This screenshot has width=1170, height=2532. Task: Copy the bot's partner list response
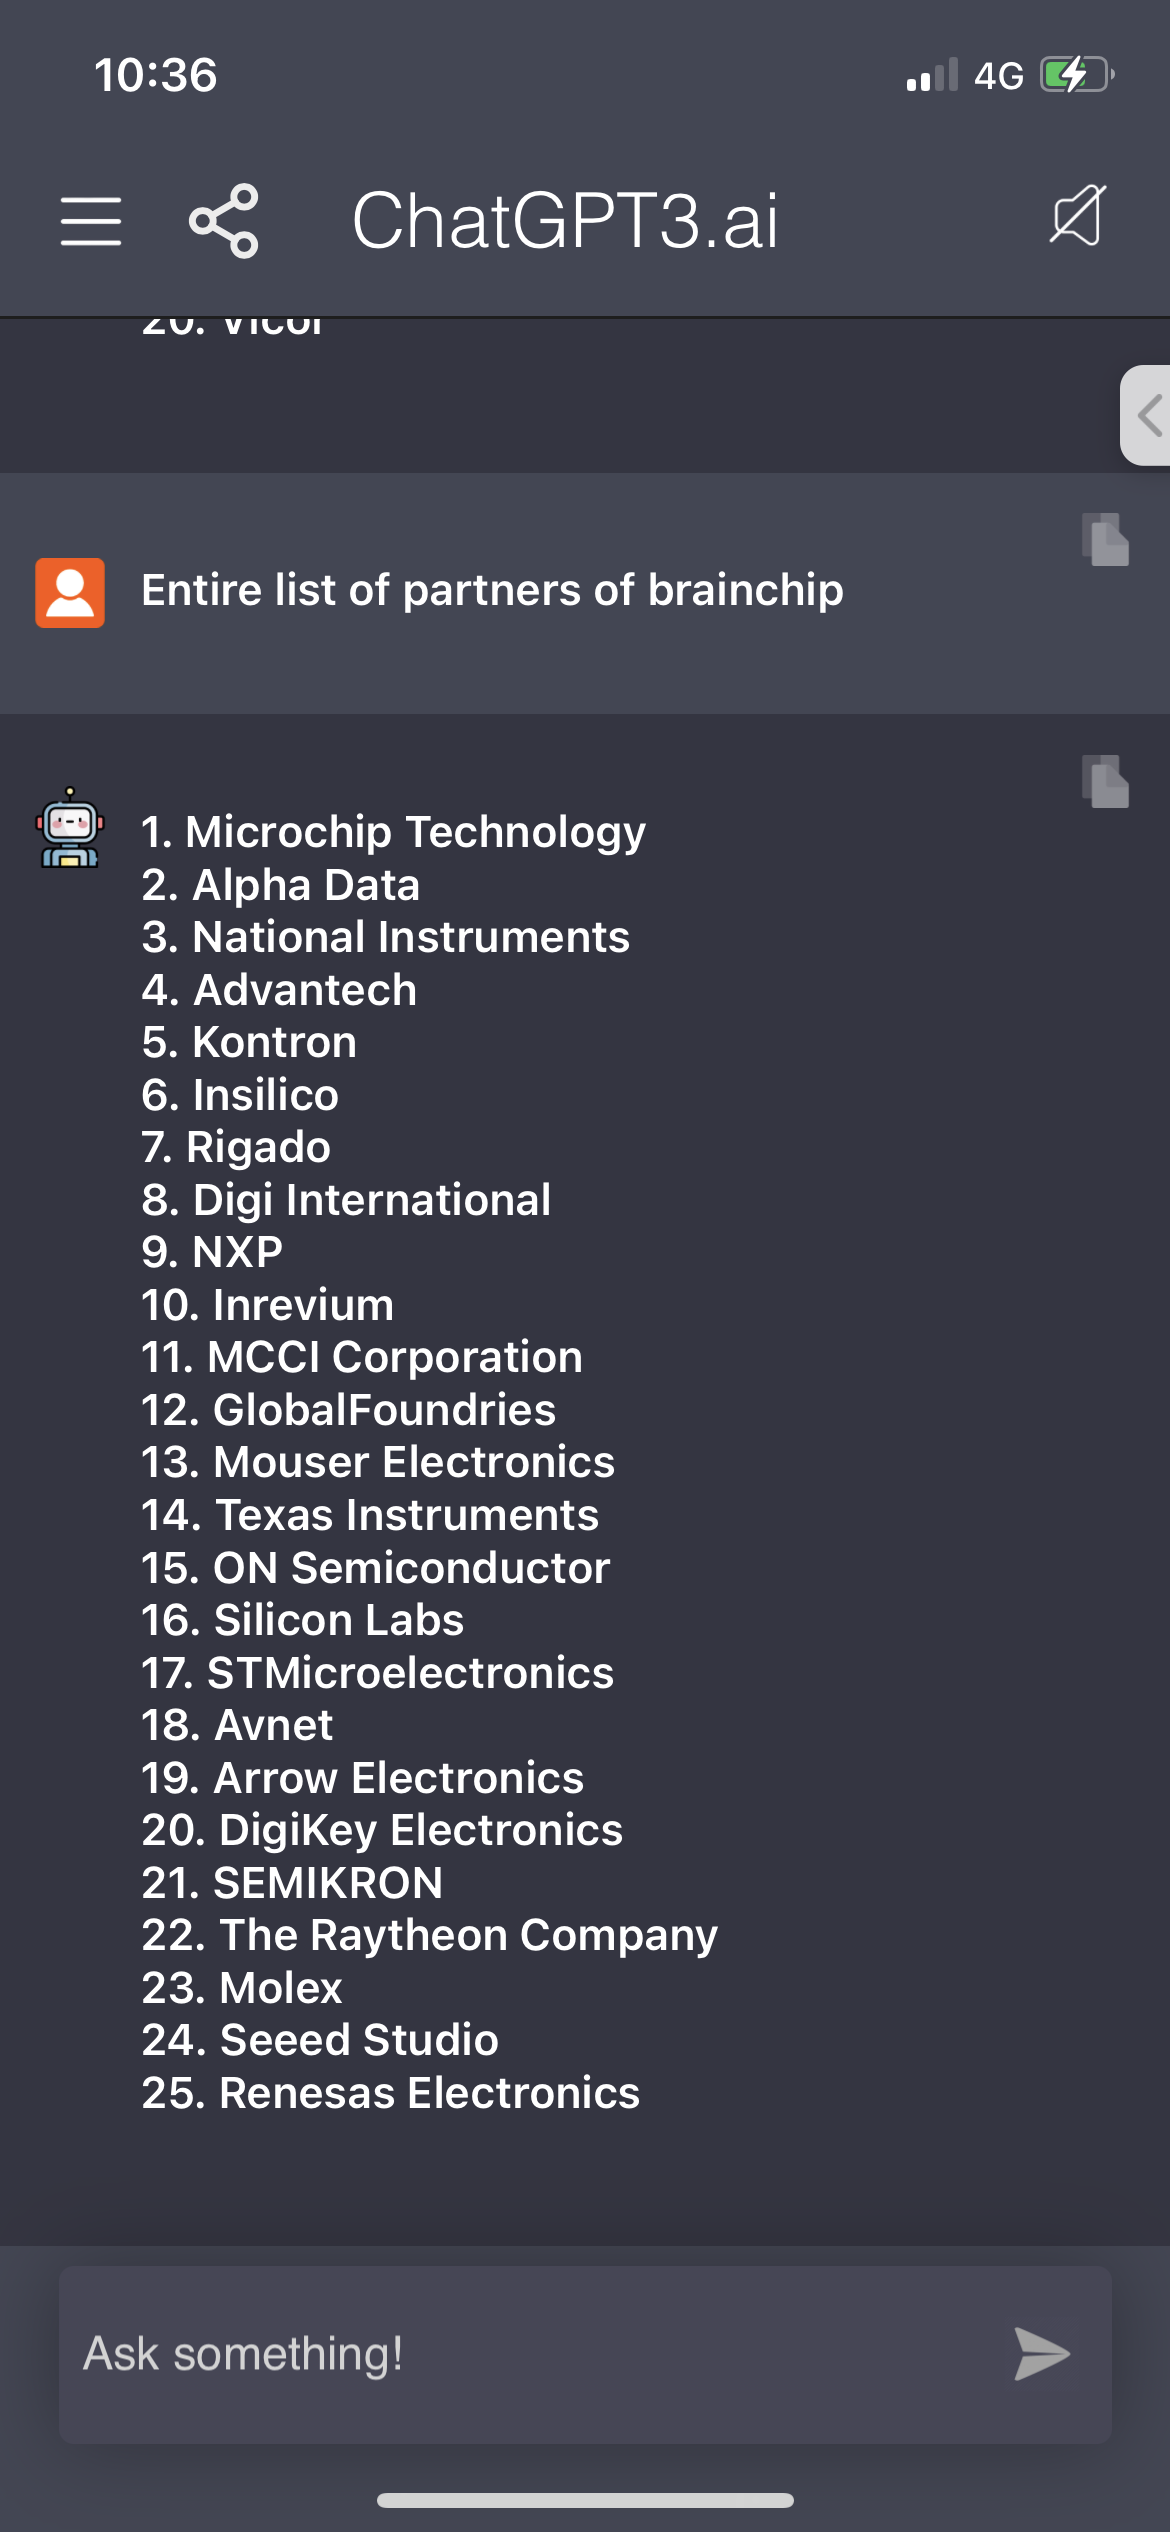pos(1105,781)
